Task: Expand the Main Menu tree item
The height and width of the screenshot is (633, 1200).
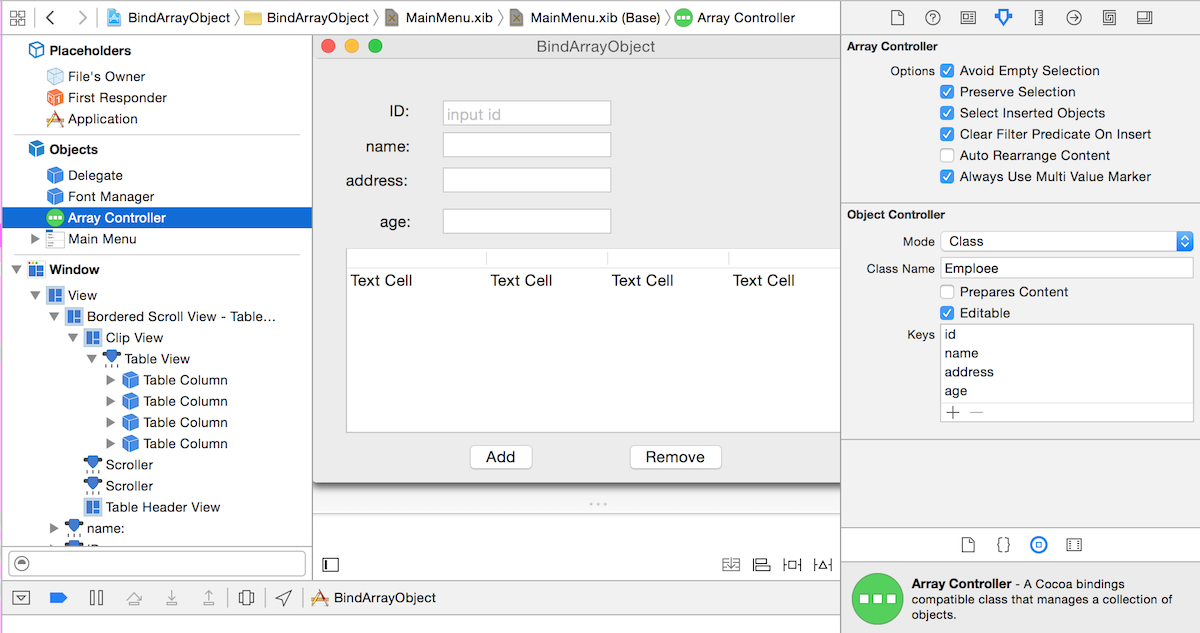Action: tap(36, 239)
